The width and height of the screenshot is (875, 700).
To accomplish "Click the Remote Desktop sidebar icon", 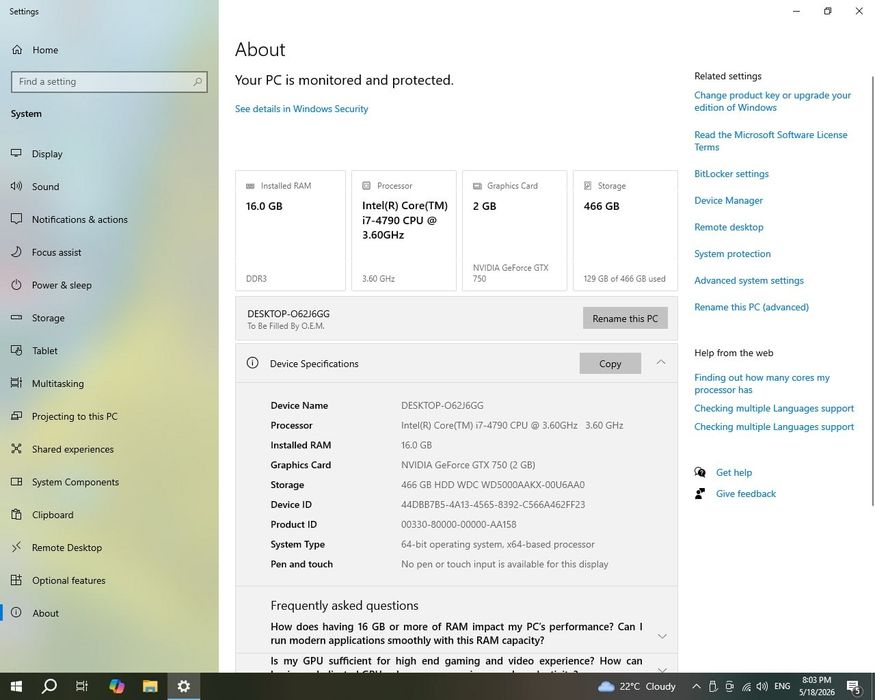I will pyautogui.click(x=16, y=548).
